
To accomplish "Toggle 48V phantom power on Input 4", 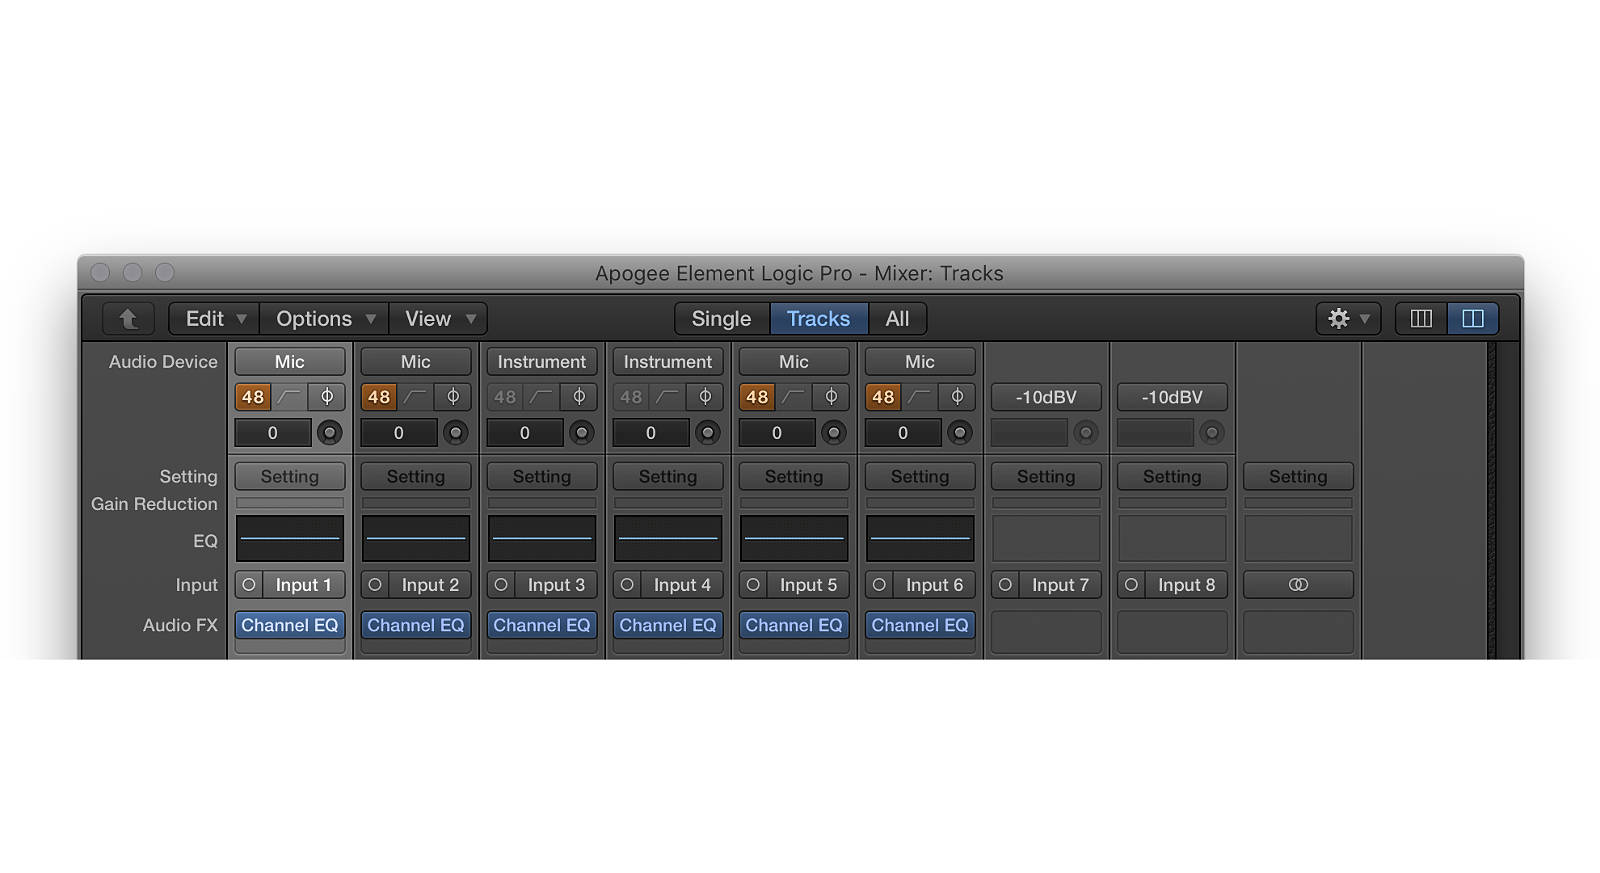I will tap(631, 397).
